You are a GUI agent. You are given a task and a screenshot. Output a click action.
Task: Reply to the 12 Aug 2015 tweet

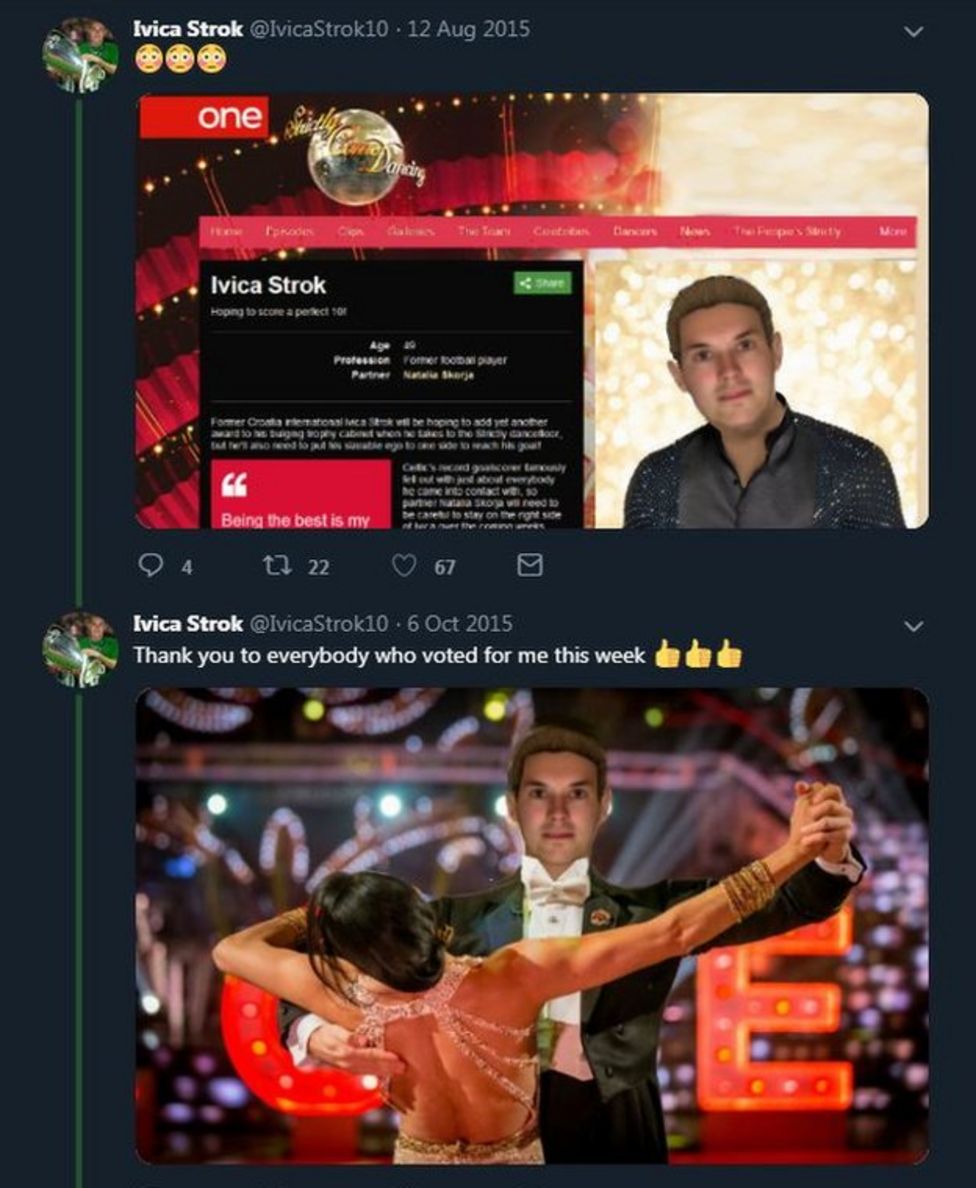151,566
